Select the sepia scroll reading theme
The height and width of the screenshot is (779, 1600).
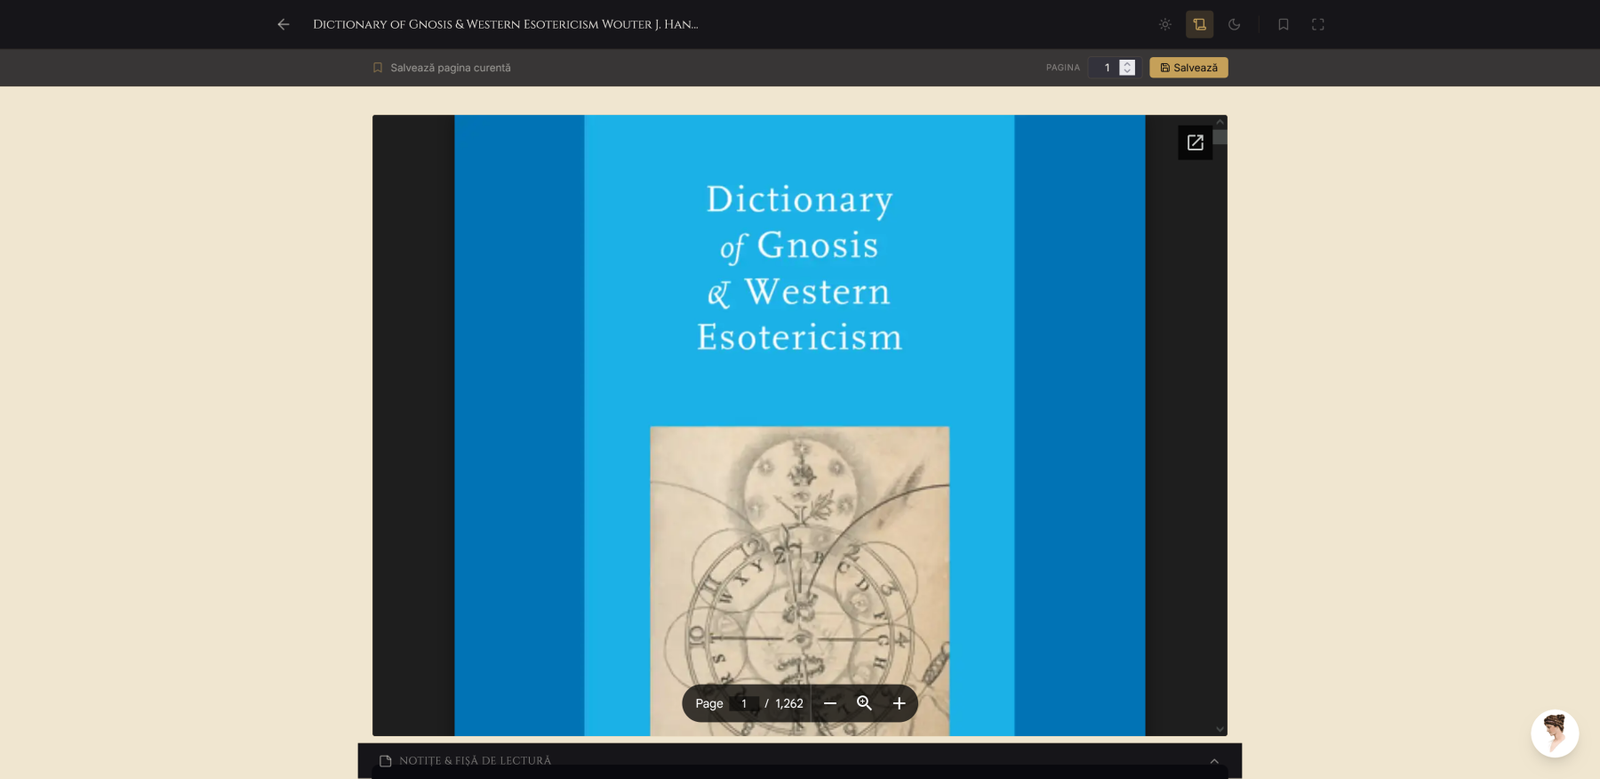tap(1200, 24)
